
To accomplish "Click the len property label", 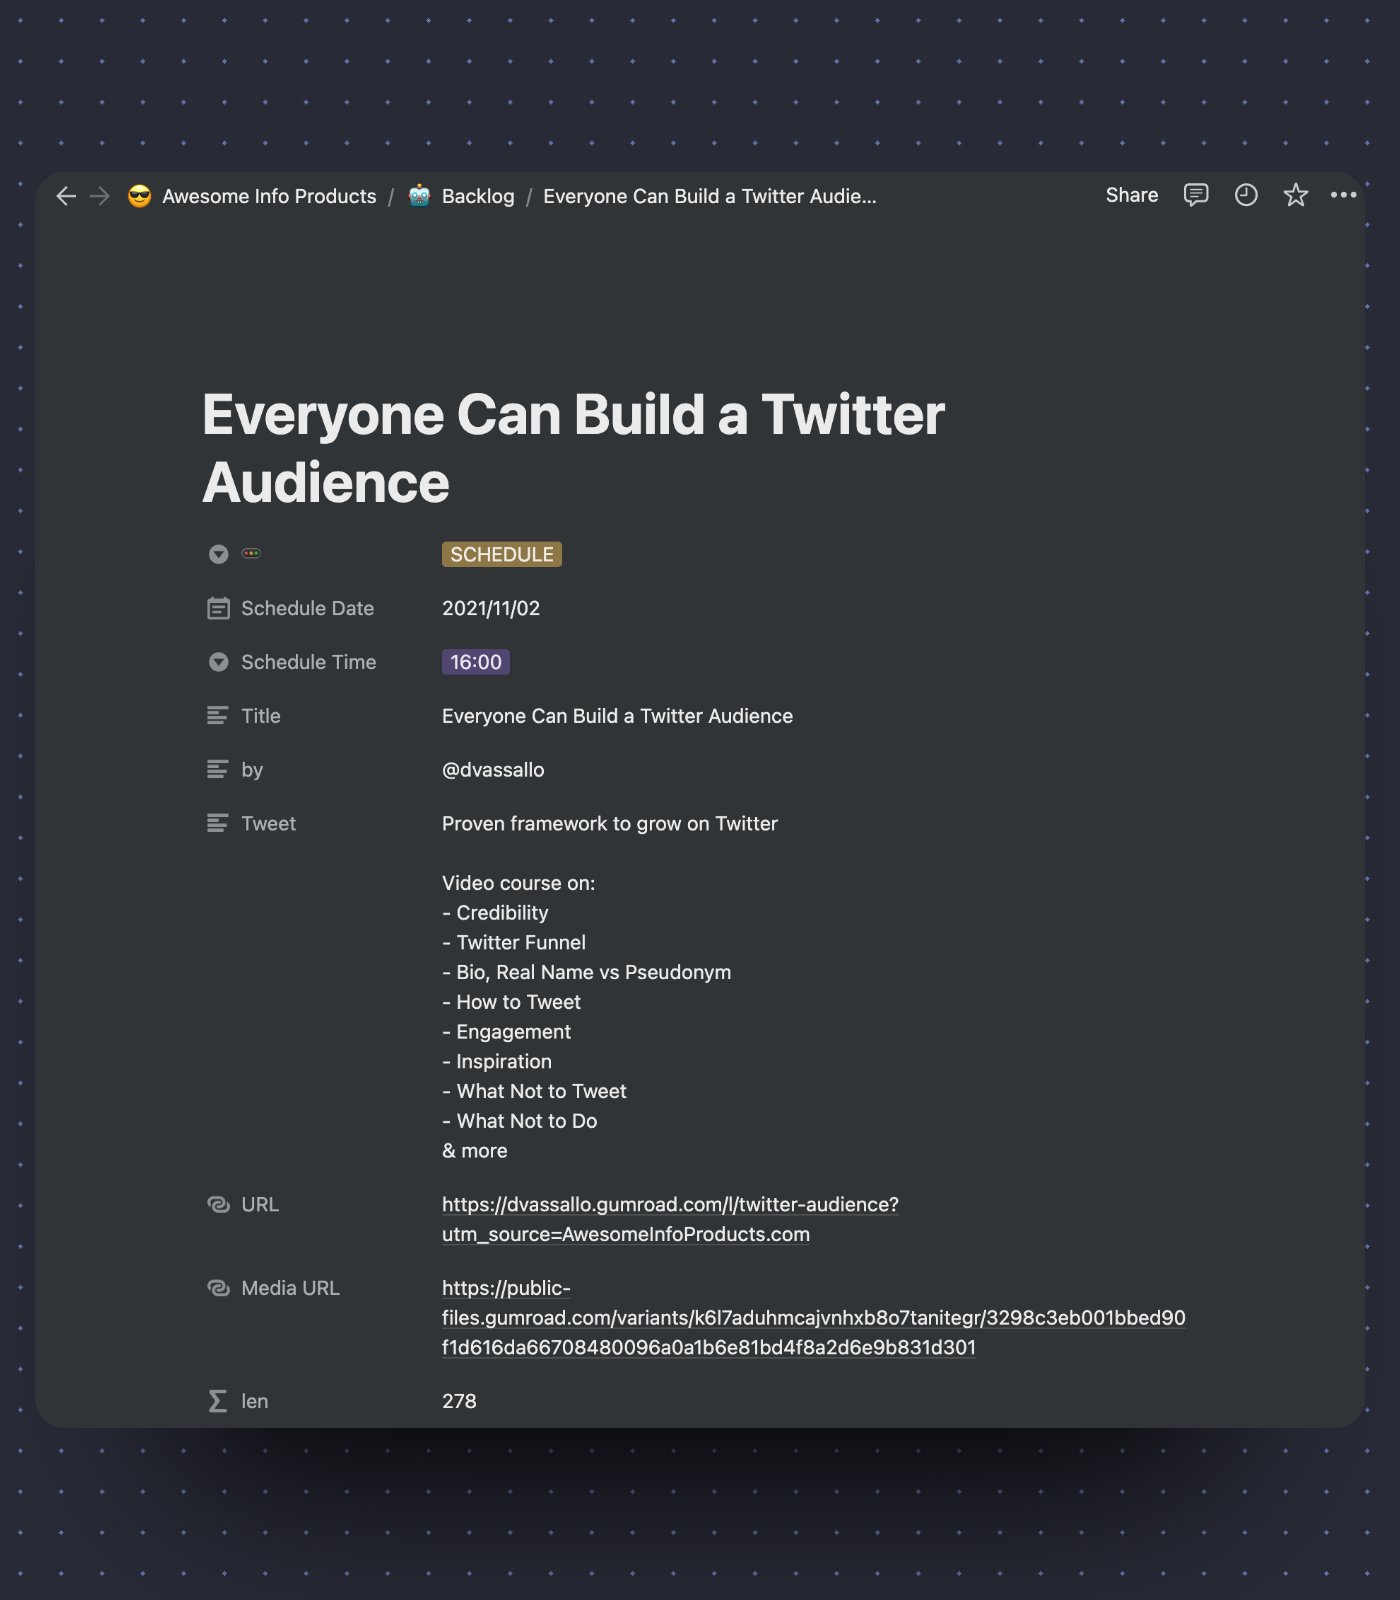I will coord(254,1402).
